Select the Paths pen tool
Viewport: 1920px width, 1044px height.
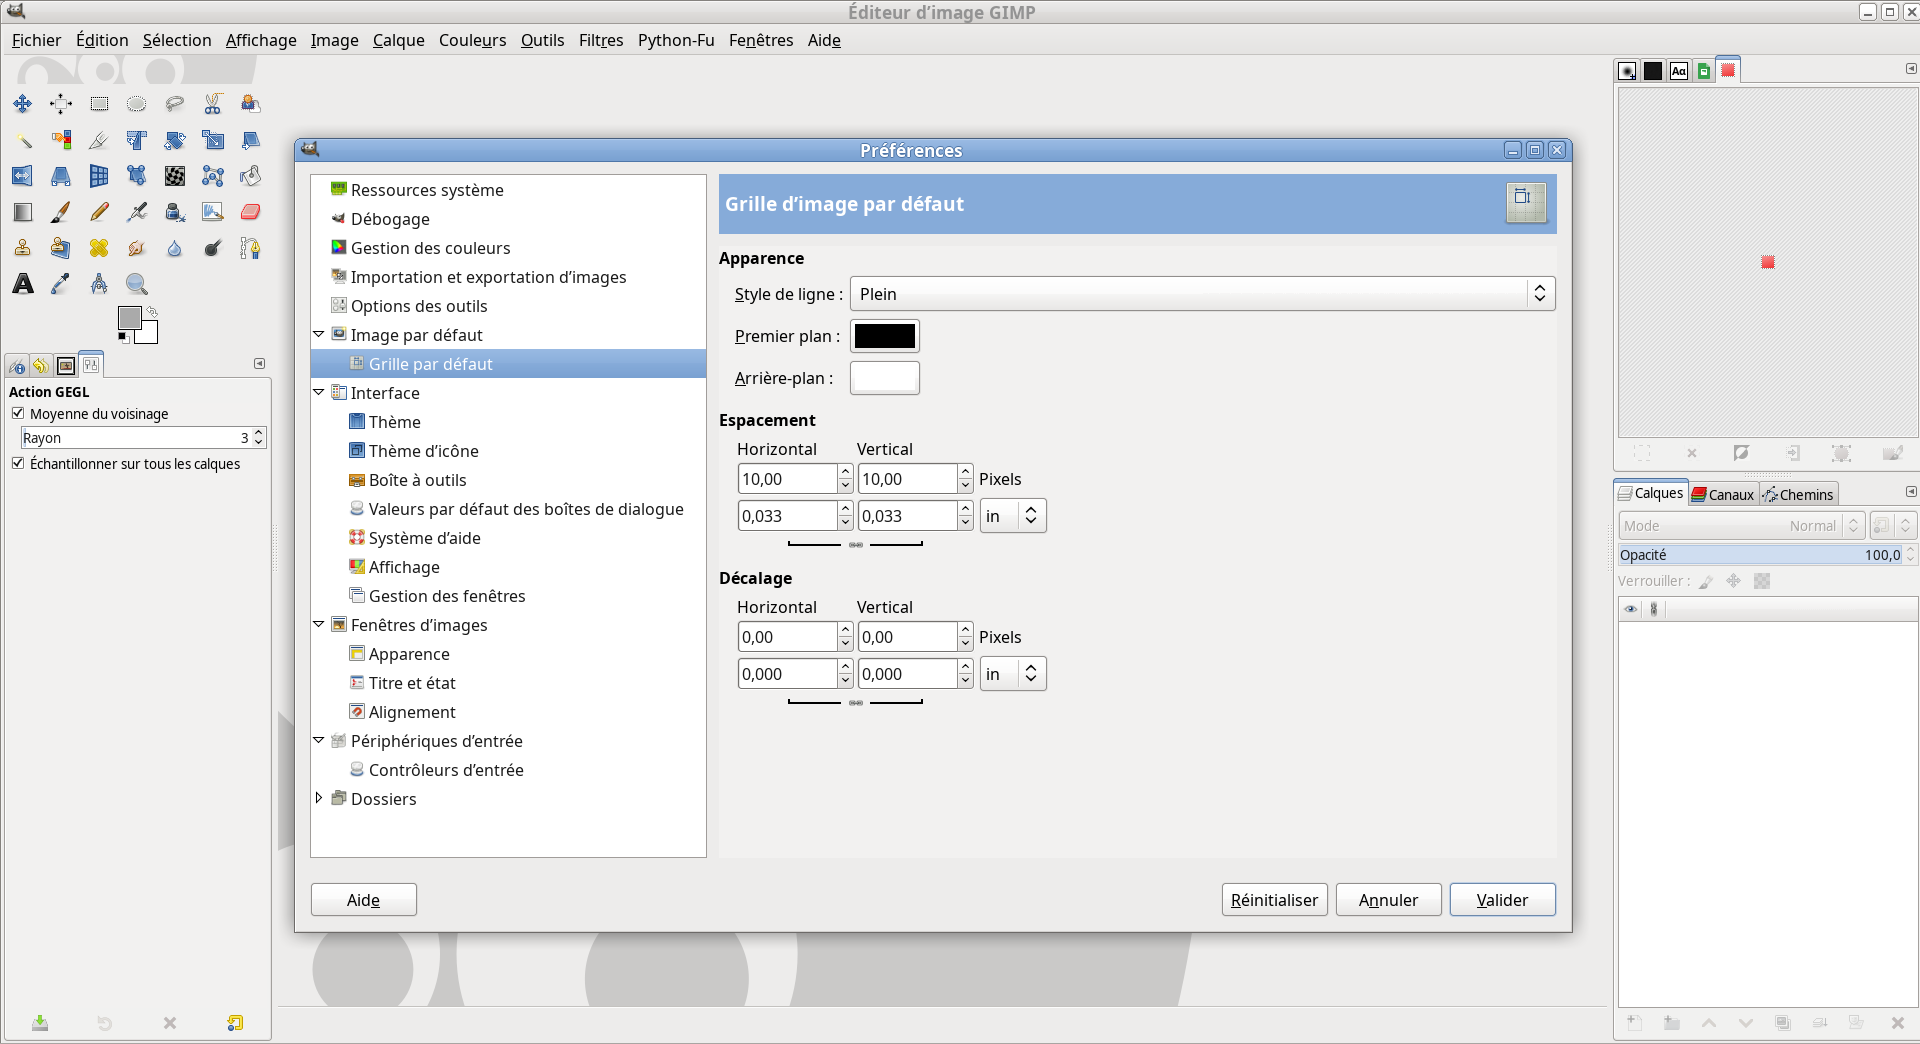coord(251,248)
